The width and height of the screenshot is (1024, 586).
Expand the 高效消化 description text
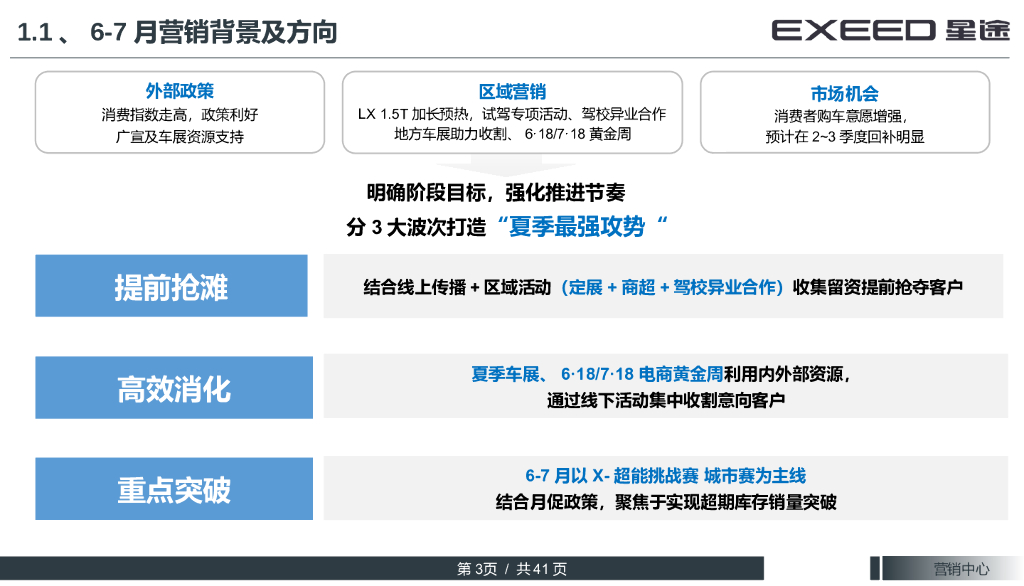coord(660,387)
